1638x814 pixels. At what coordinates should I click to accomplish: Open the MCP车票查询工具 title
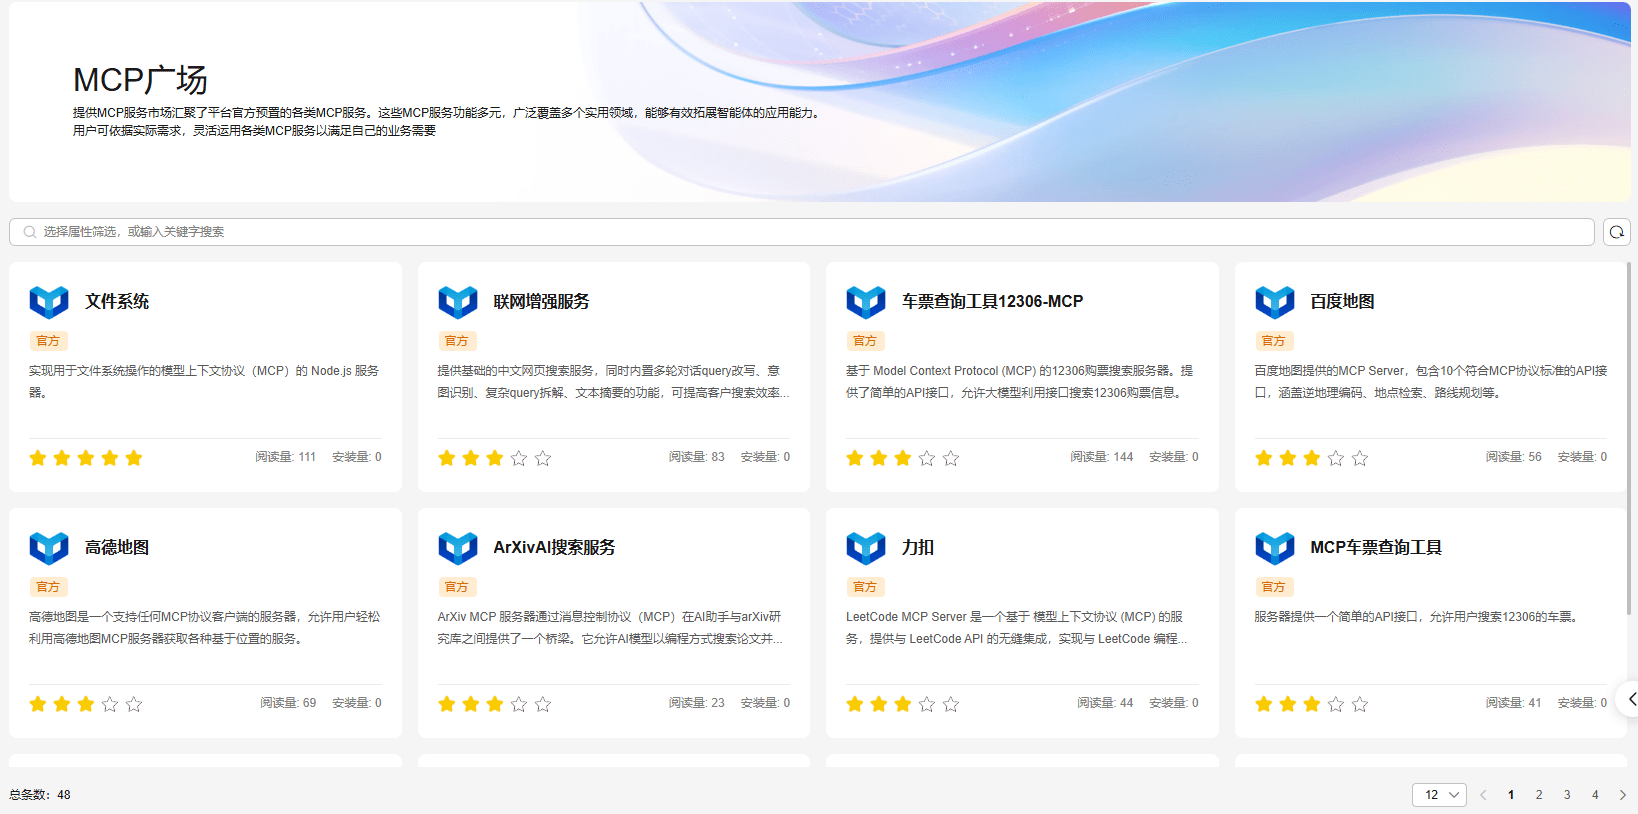pos(1376,548)
